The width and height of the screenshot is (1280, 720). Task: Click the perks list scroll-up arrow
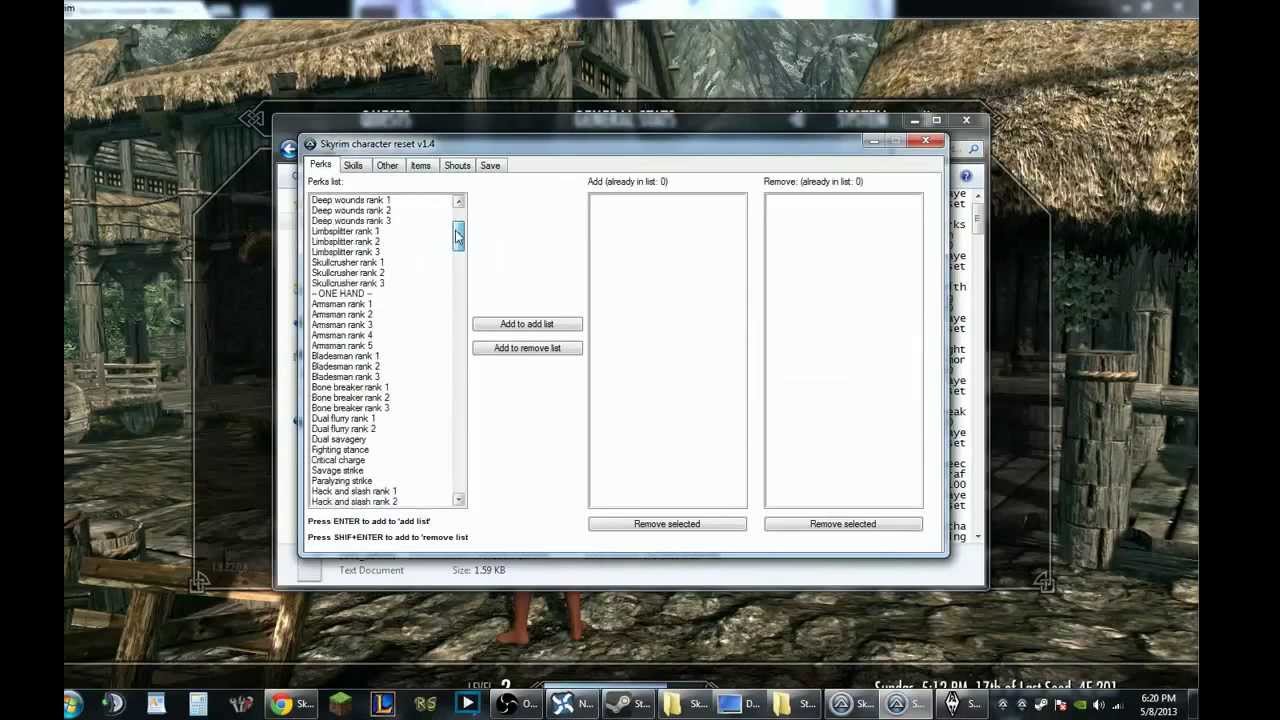coord(459,202)
